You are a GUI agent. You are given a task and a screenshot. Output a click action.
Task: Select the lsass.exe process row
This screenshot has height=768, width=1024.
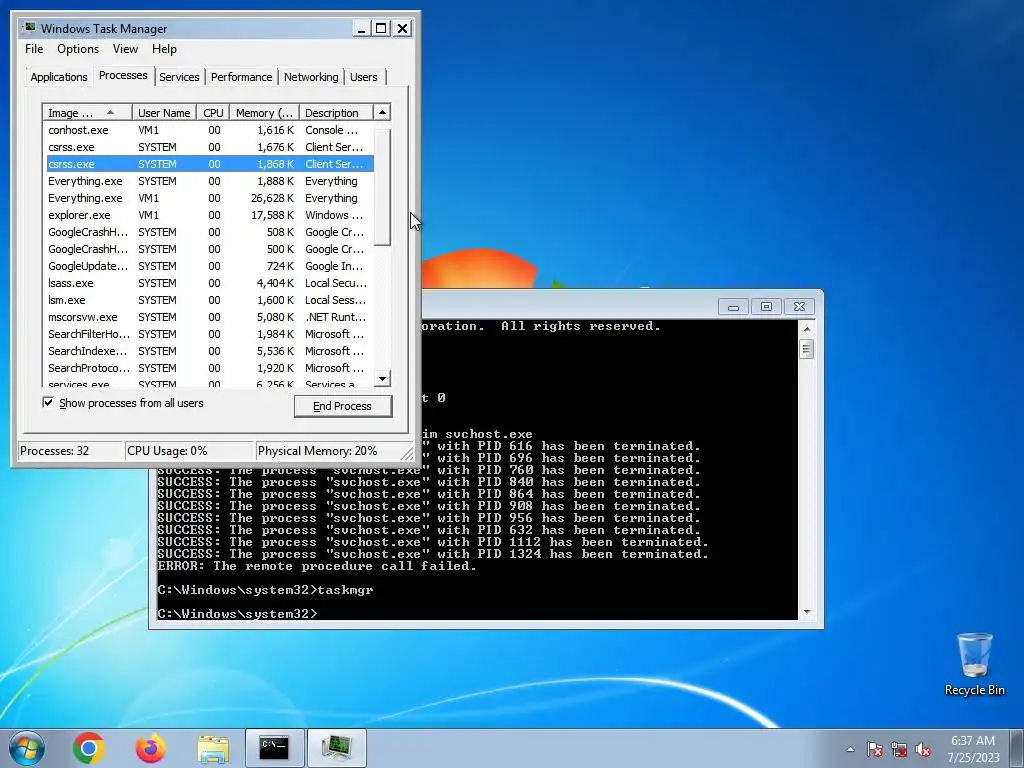209,283
